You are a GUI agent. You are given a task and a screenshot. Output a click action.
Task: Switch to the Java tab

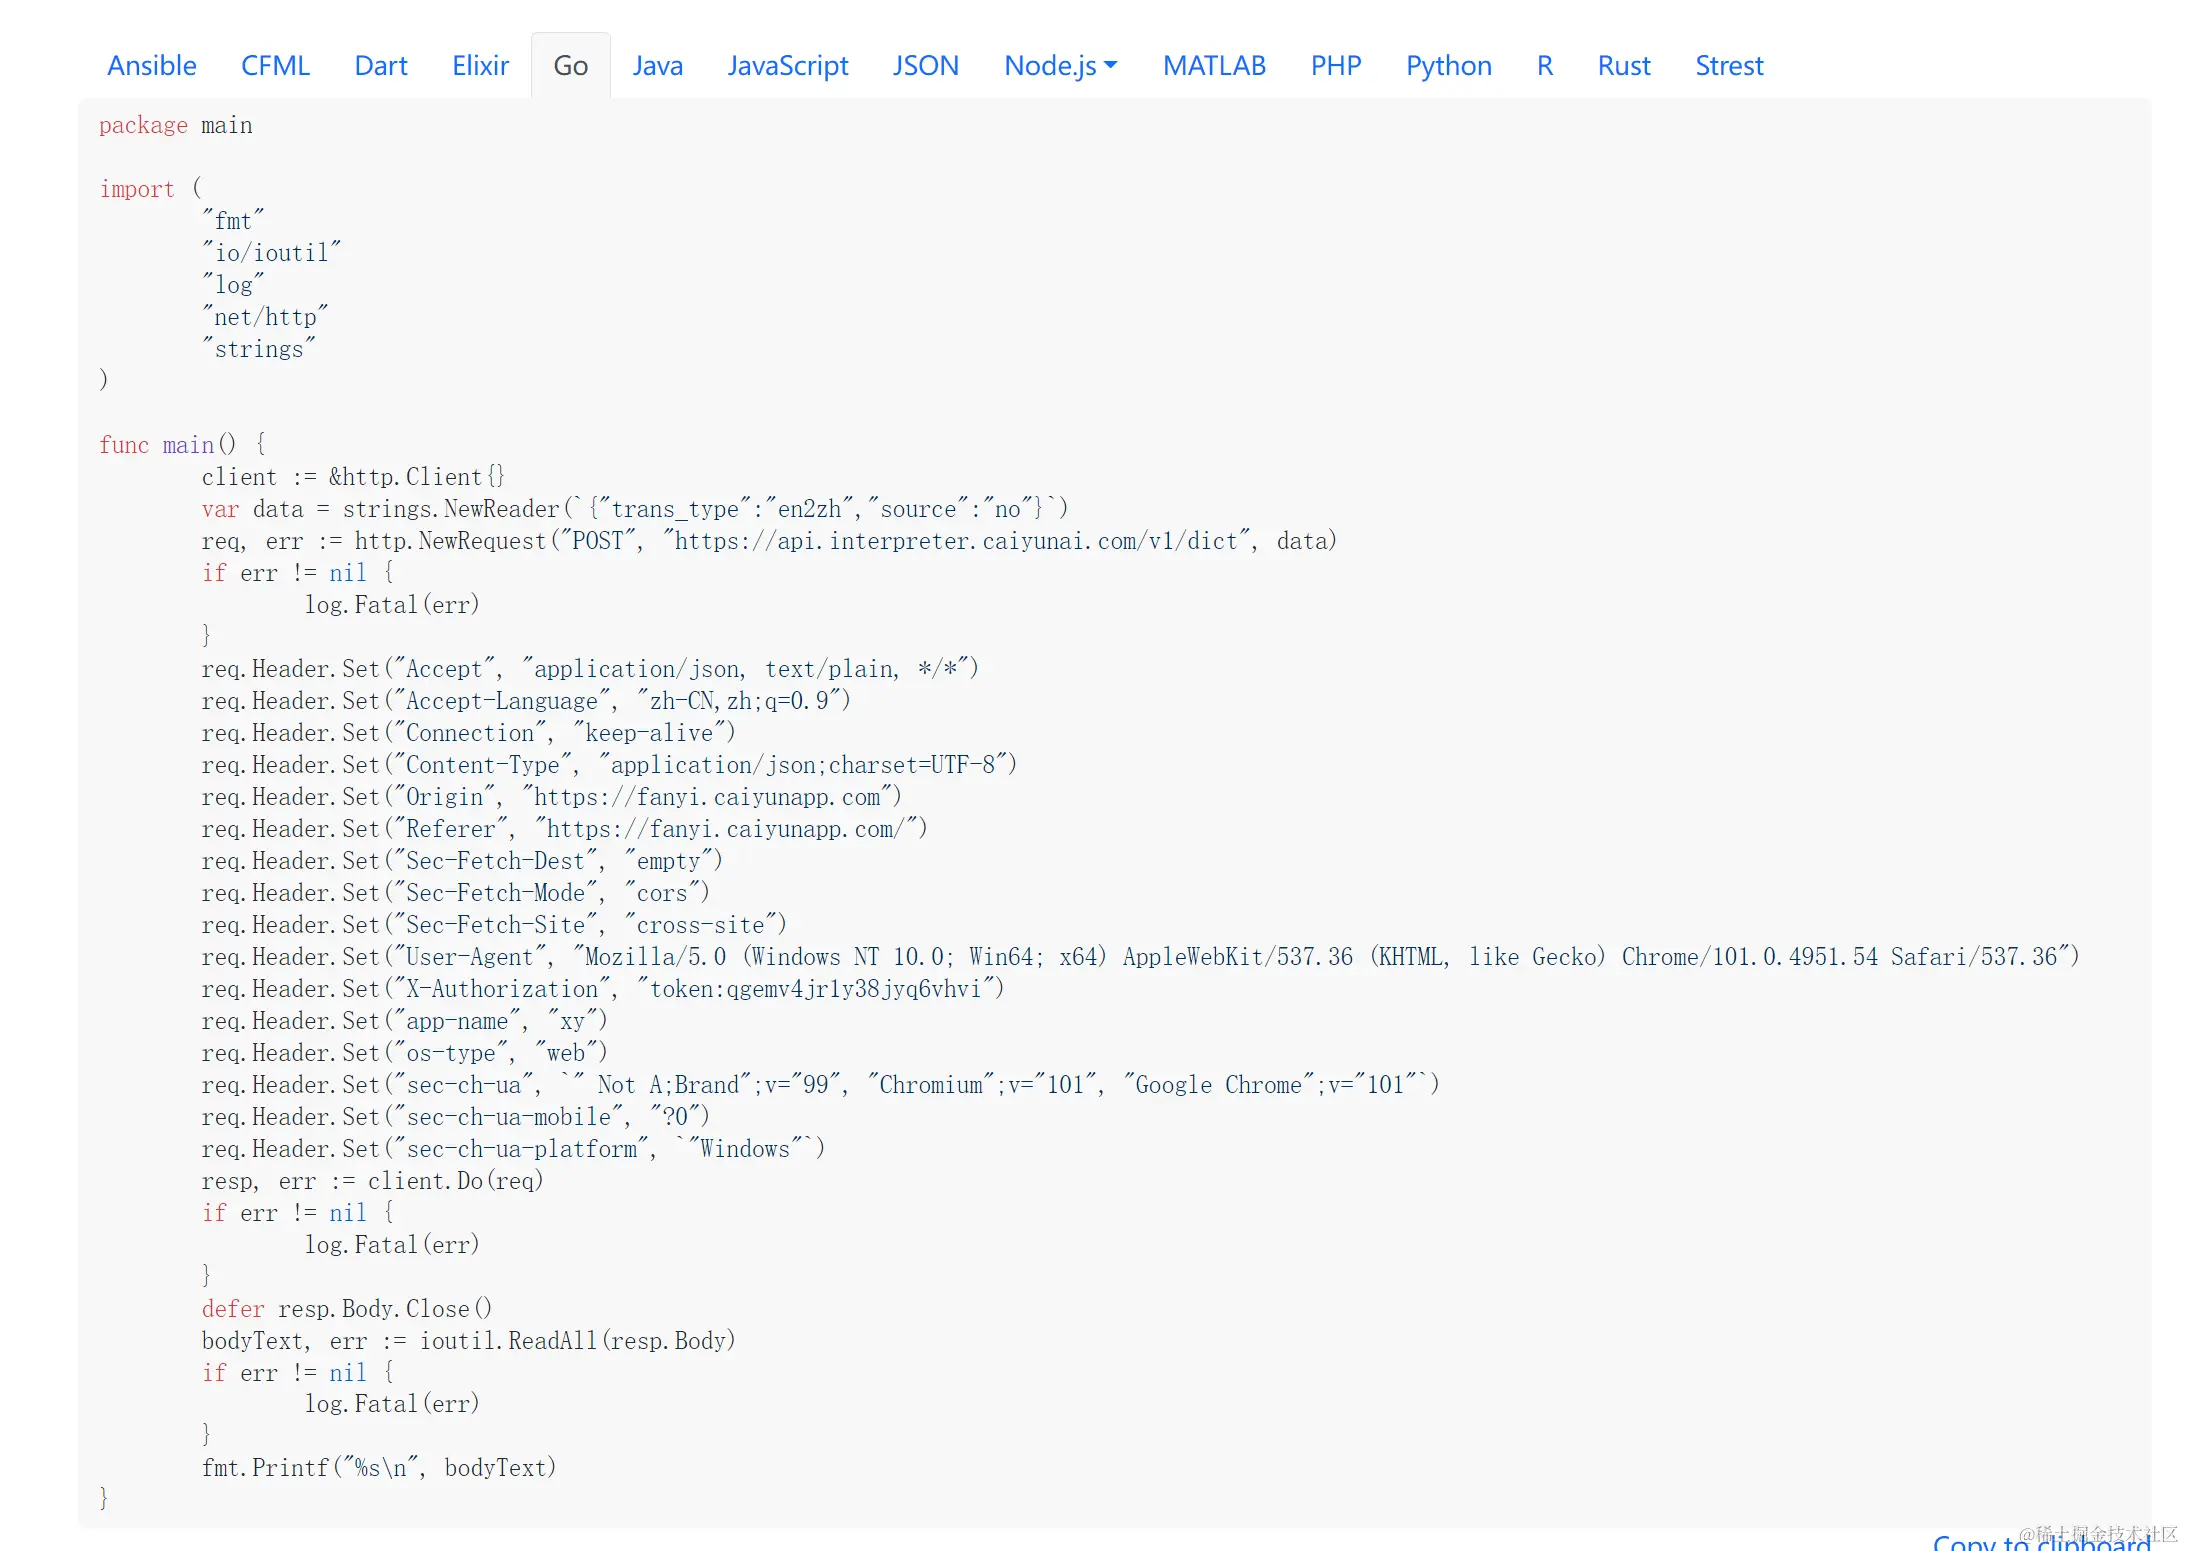tap(657, 66)
